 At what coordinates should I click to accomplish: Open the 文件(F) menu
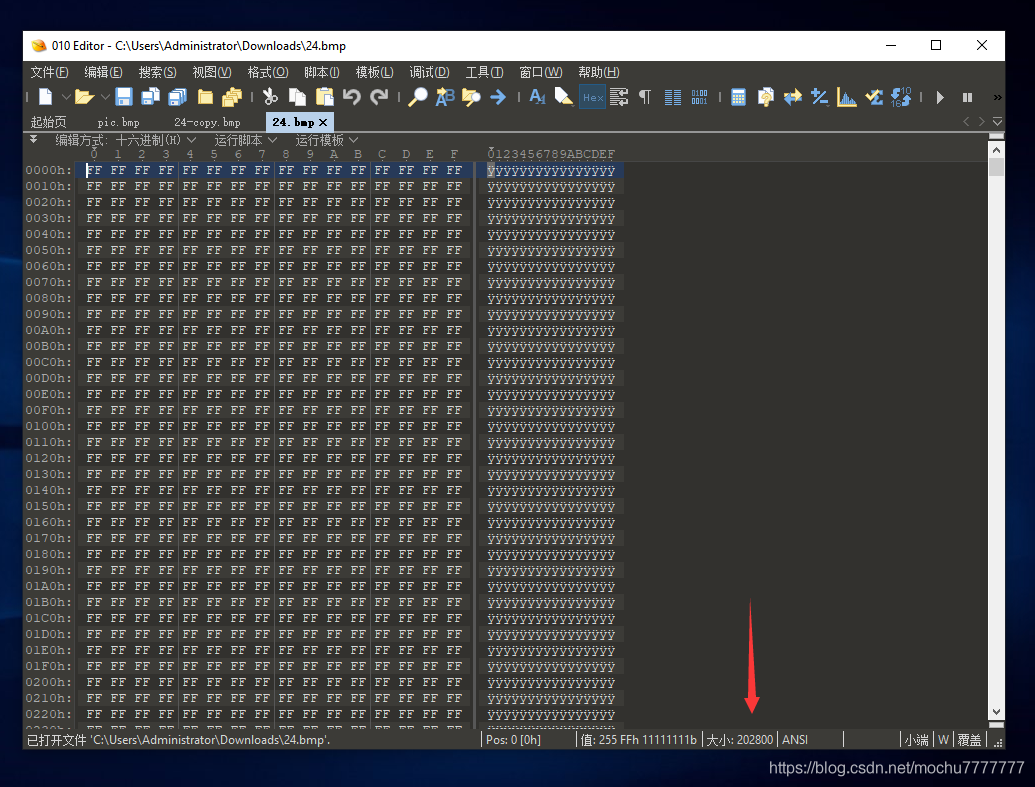(x=50, y=72)
